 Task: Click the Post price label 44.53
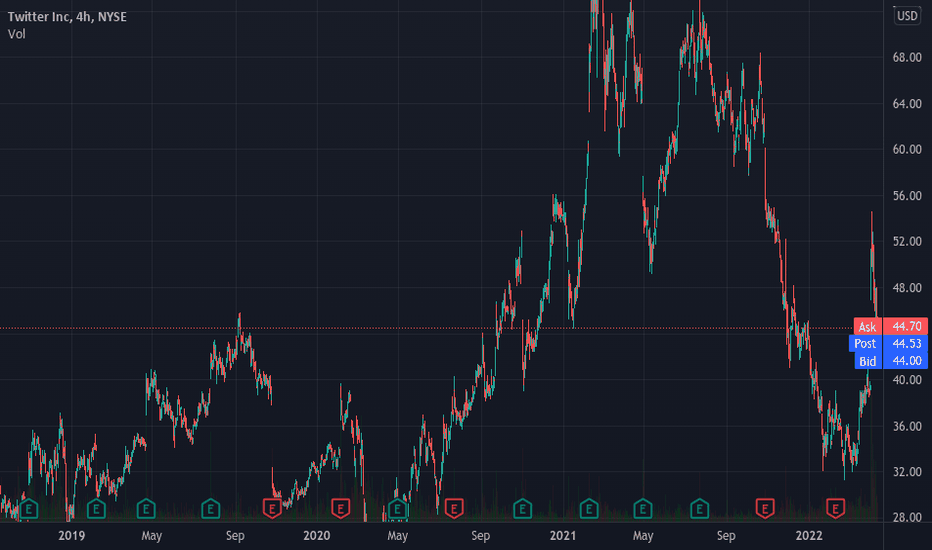pyautogui.click(x=889, y=344)
